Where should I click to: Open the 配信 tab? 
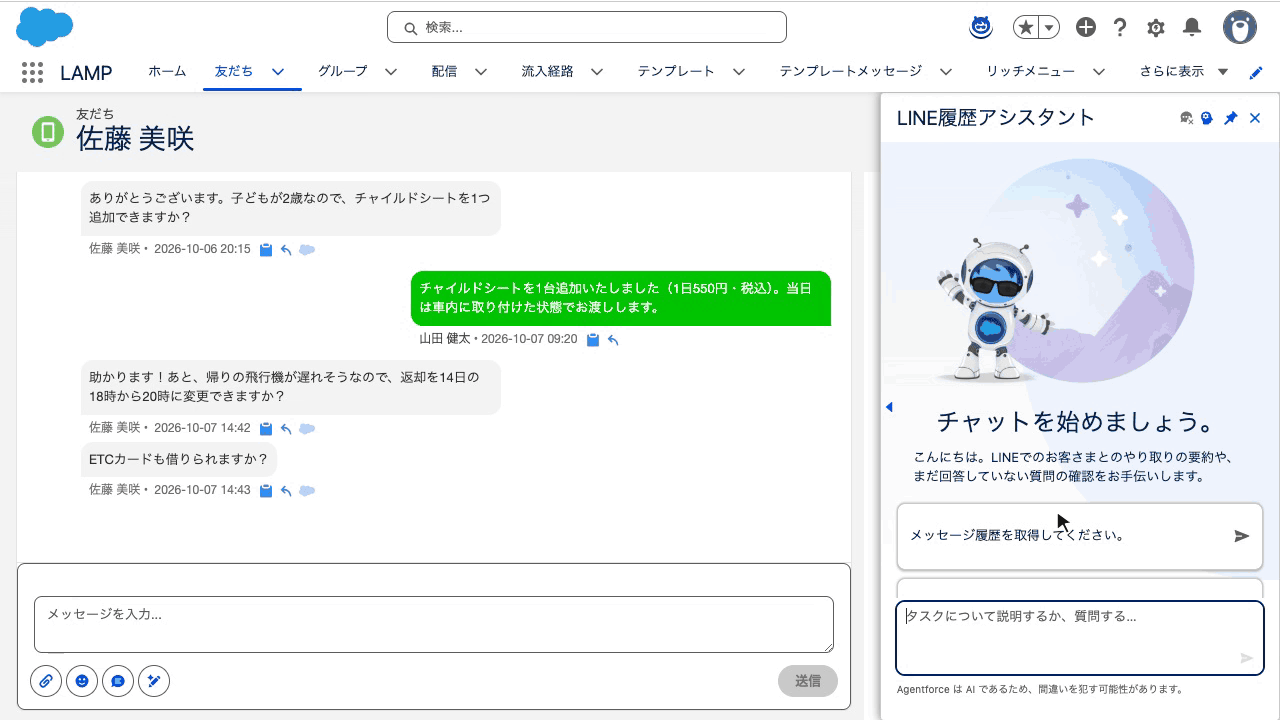click(445, 71)
